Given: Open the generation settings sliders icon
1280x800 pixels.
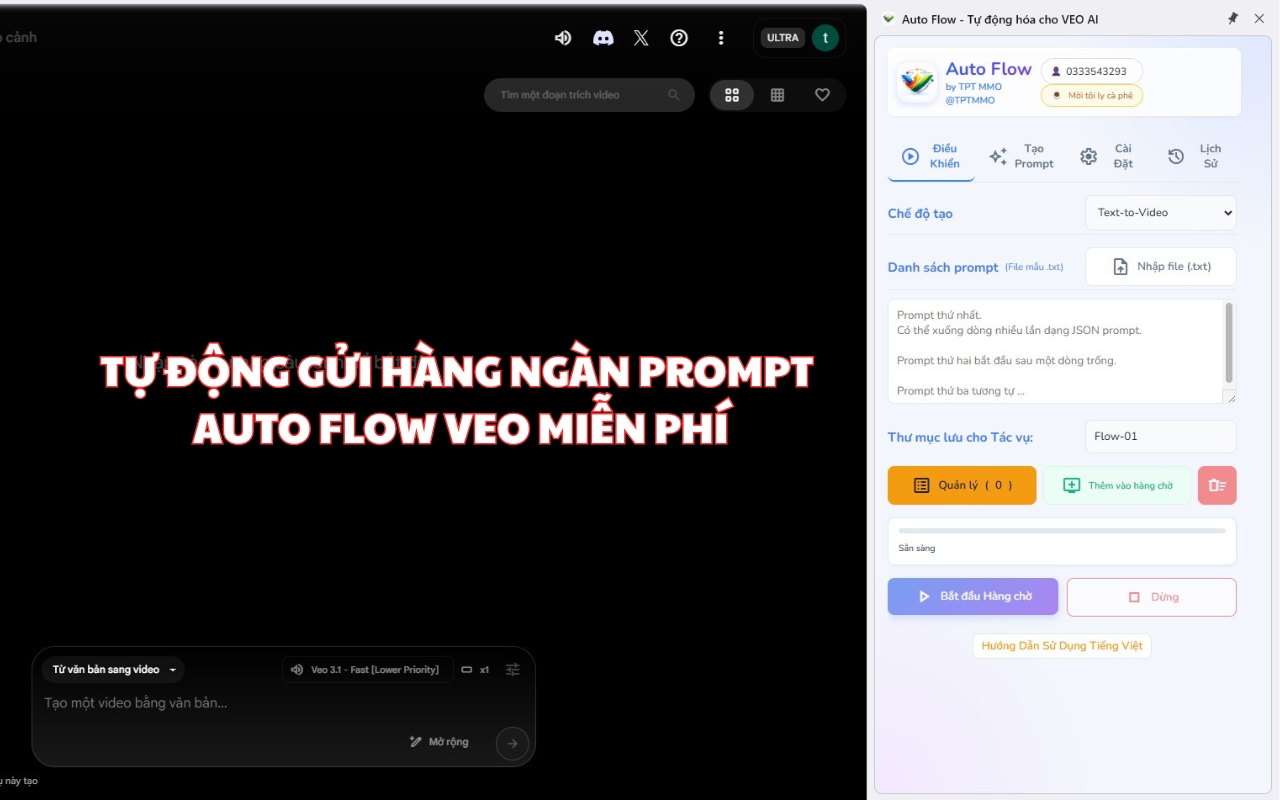Looking at the screenshot, I should click(x=513, y=670).
